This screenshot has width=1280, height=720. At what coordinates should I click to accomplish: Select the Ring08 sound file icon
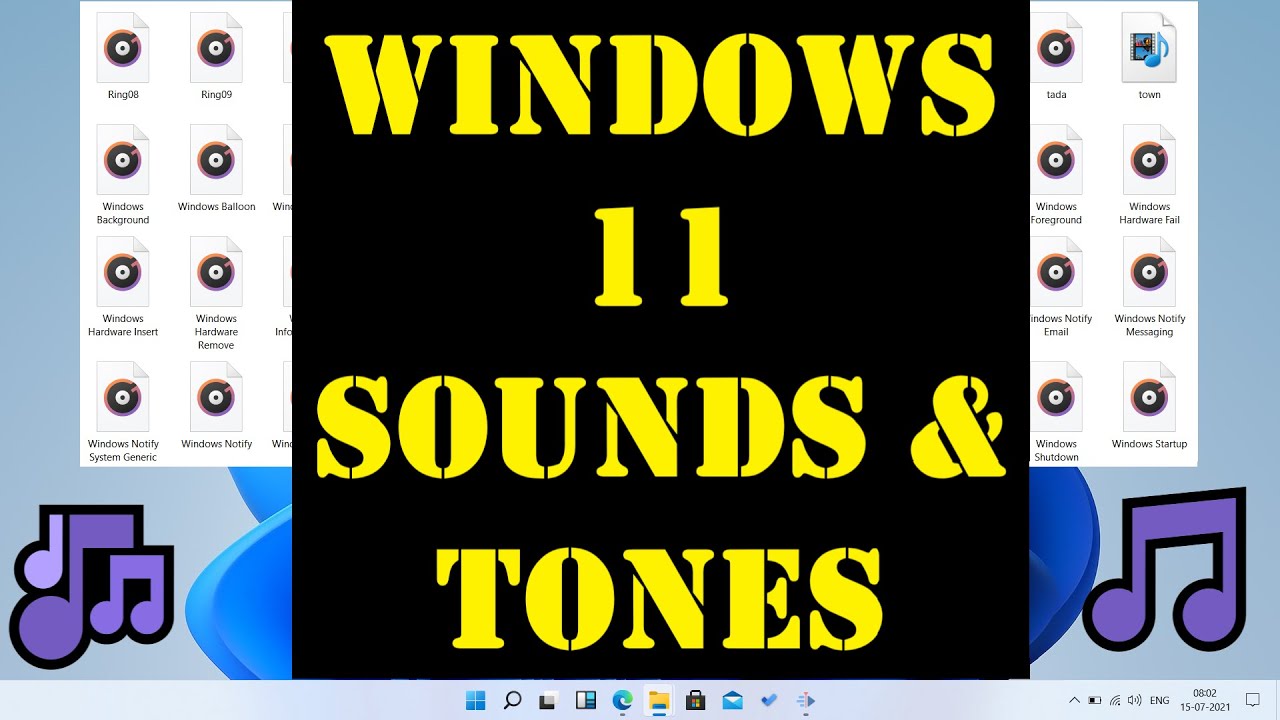pos(123,48)
